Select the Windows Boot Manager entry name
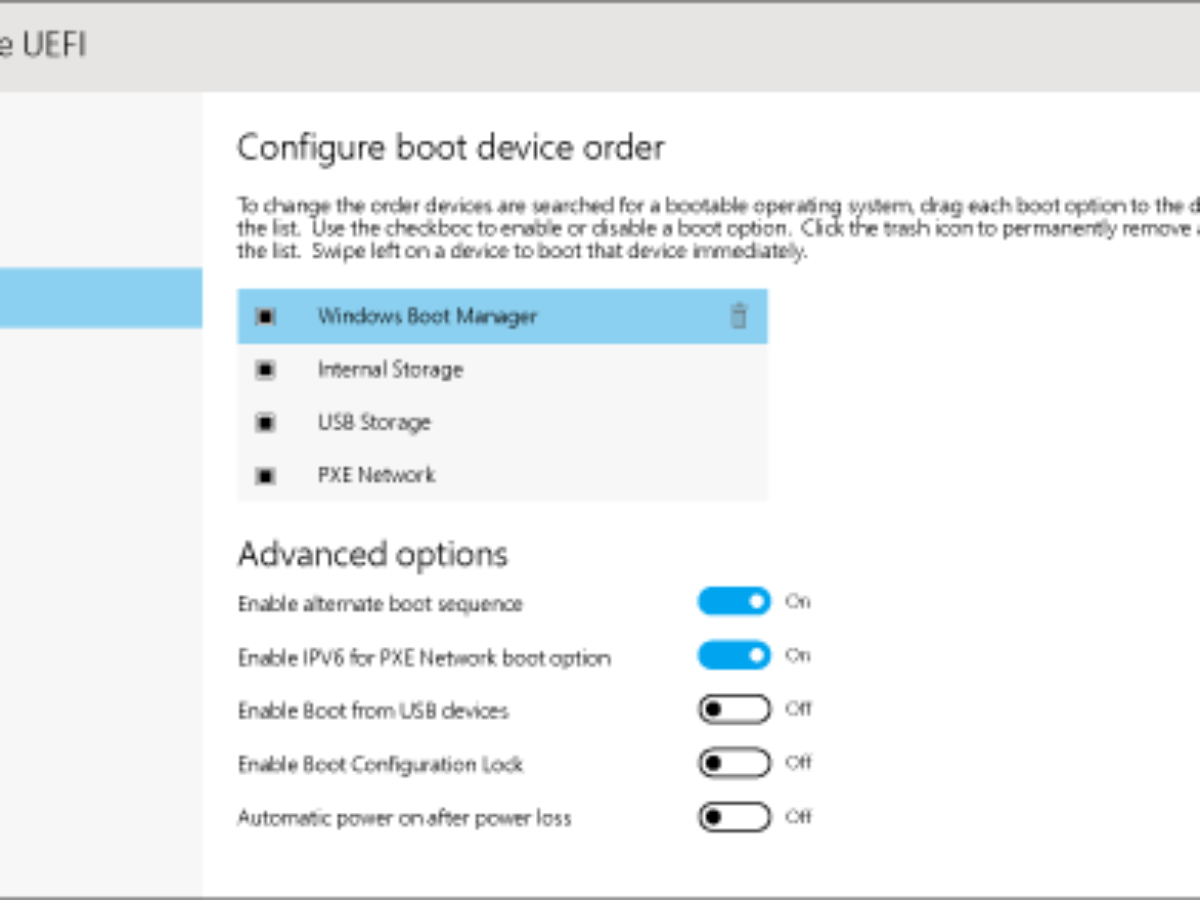 pos(427,316)
